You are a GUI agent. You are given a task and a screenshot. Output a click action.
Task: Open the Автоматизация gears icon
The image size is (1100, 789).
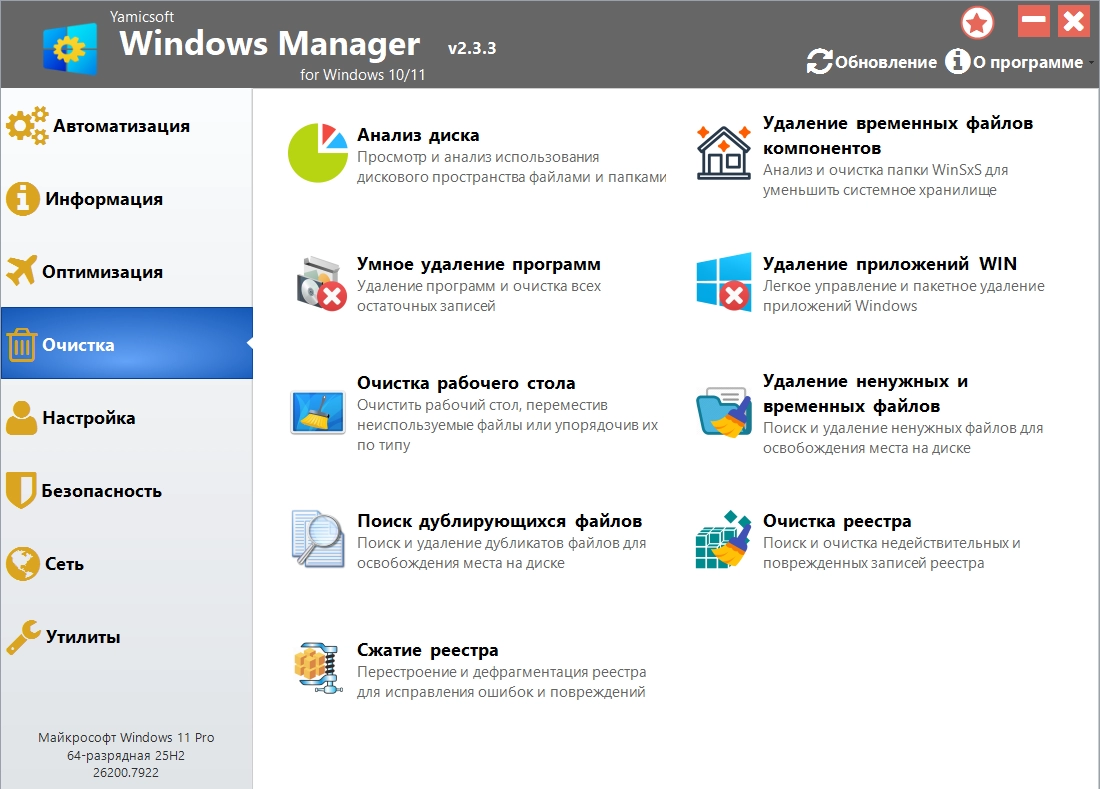click(27, 126)
